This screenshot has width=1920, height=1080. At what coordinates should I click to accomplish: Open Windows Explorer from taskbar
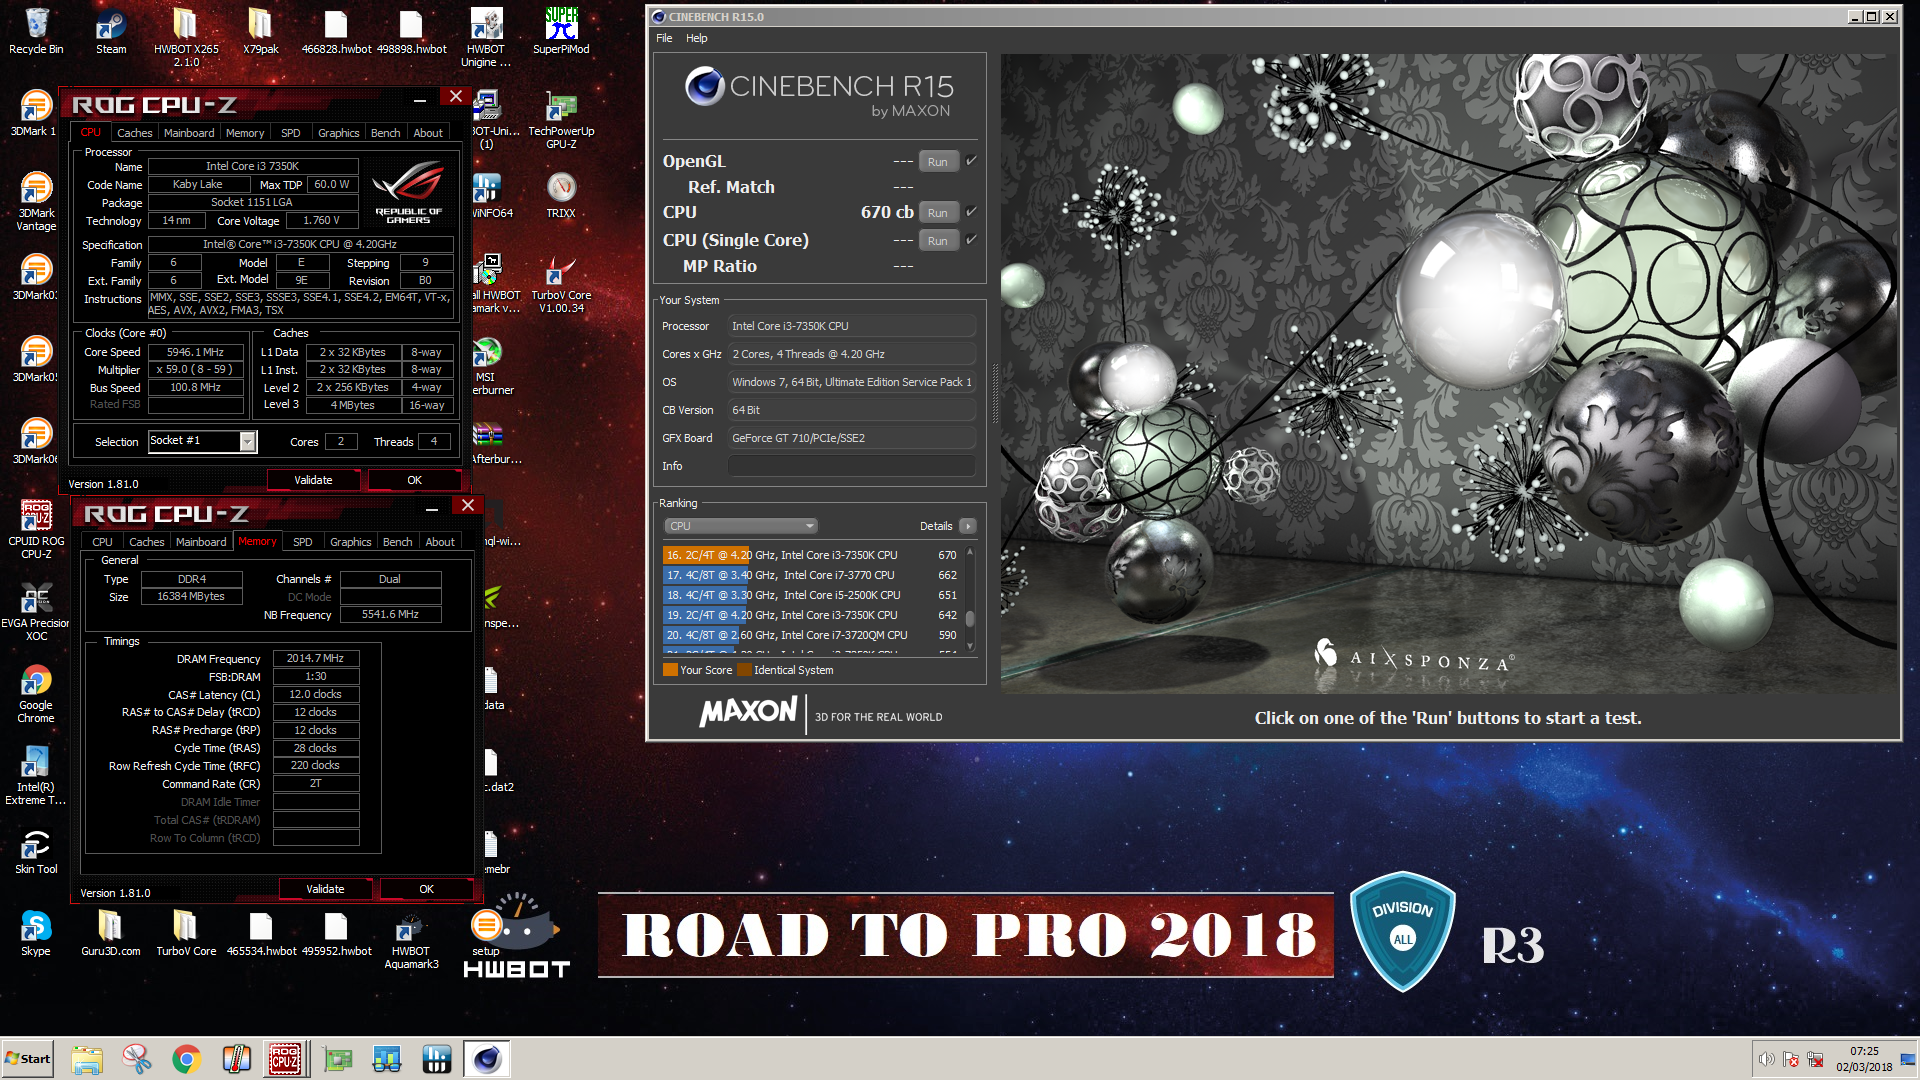pyautogui.click(x=87, y=1059)
